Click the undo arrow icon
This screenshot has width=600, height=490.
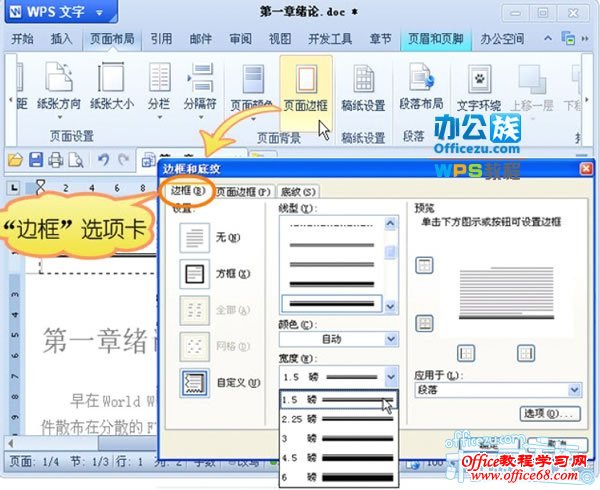click(x=104, y=160)
